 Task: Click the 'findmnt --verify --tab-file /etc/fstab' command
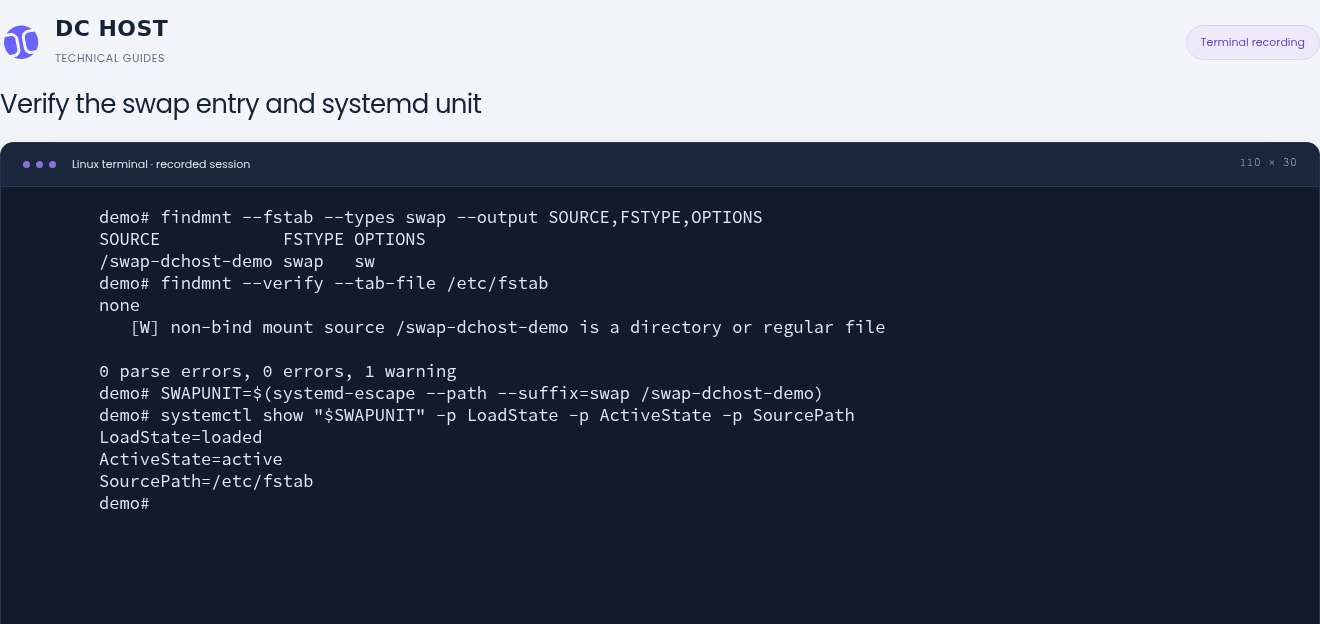[324, 283]
